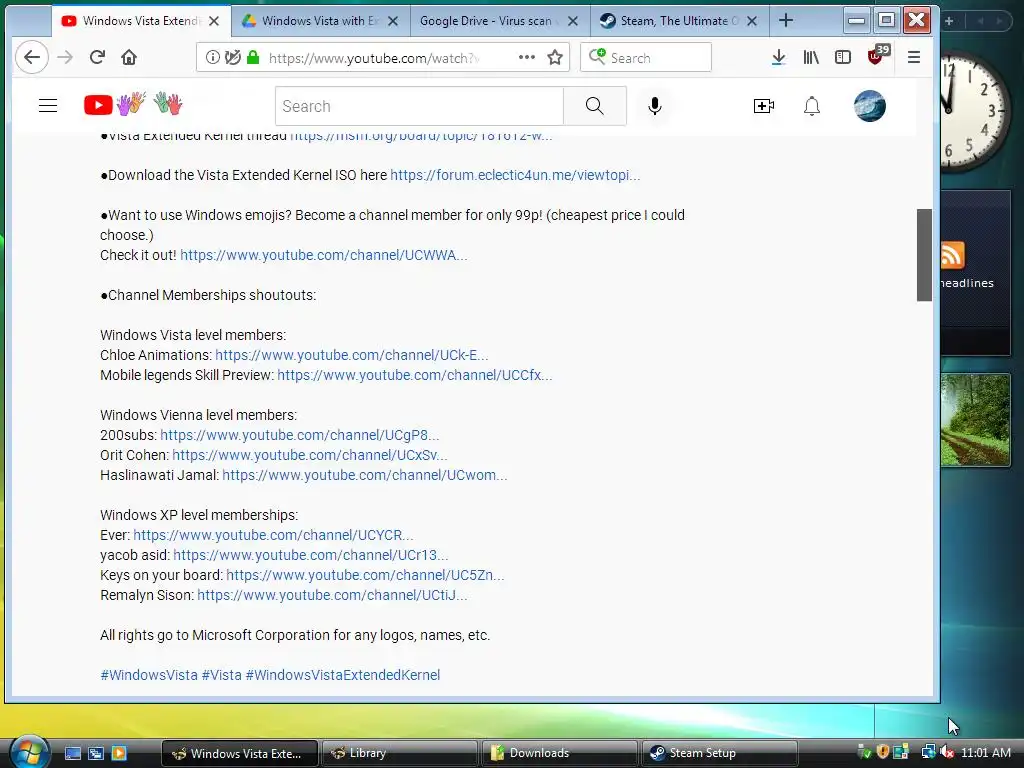
Task: Open YouTube notifications bell
Action: click(811, 106)
